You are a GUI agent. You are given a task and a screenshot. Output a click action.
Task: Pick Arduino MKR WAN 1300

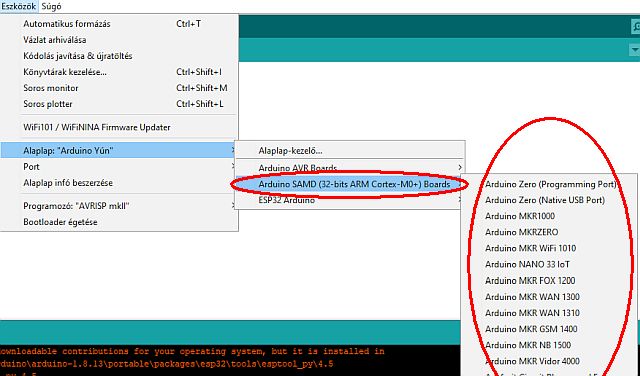549,297
